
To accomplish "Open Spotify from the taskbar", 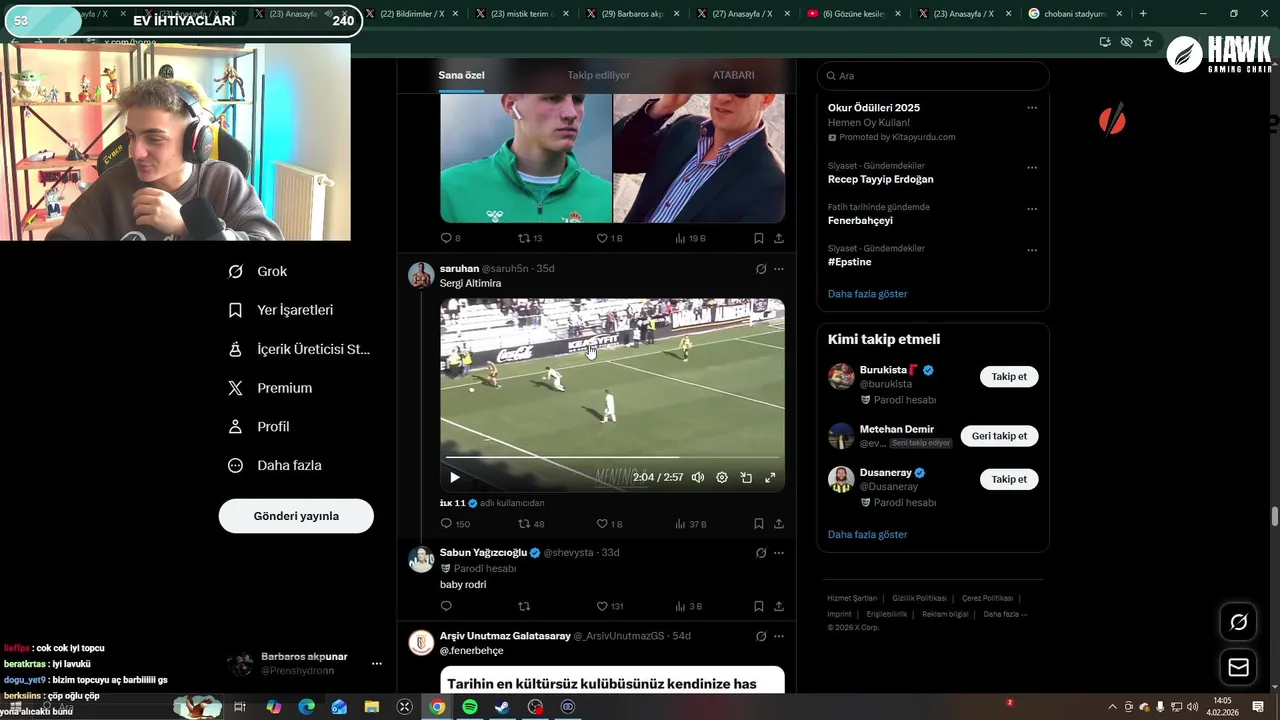I will [x=470, y=707].
